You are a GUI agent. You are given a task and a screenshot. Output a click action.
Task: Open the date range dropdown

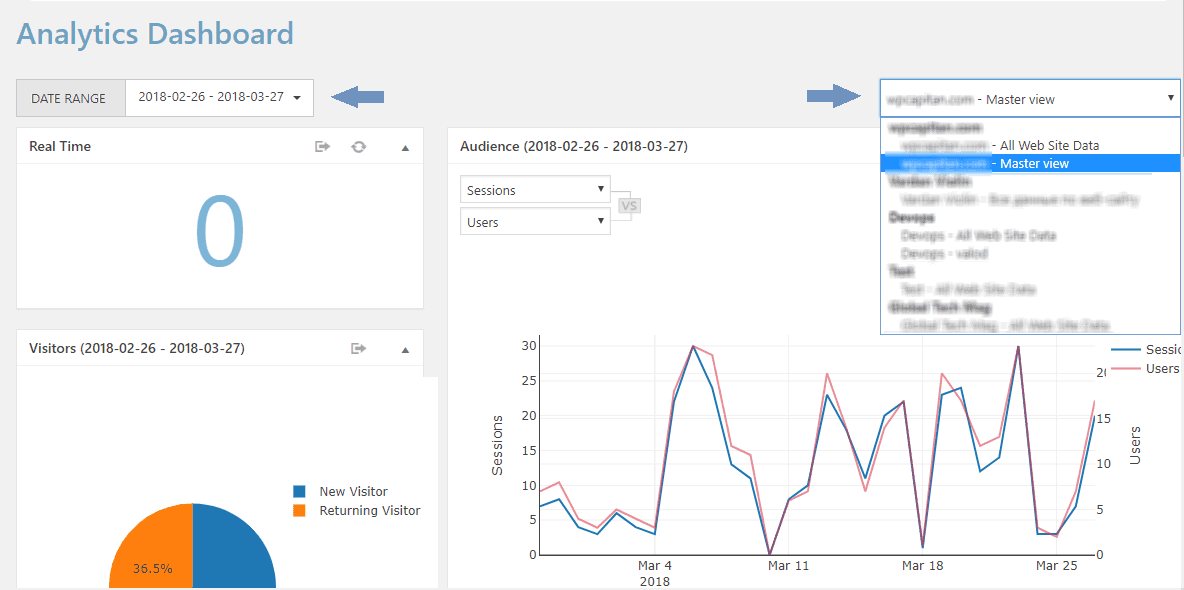tap(219, 97)
